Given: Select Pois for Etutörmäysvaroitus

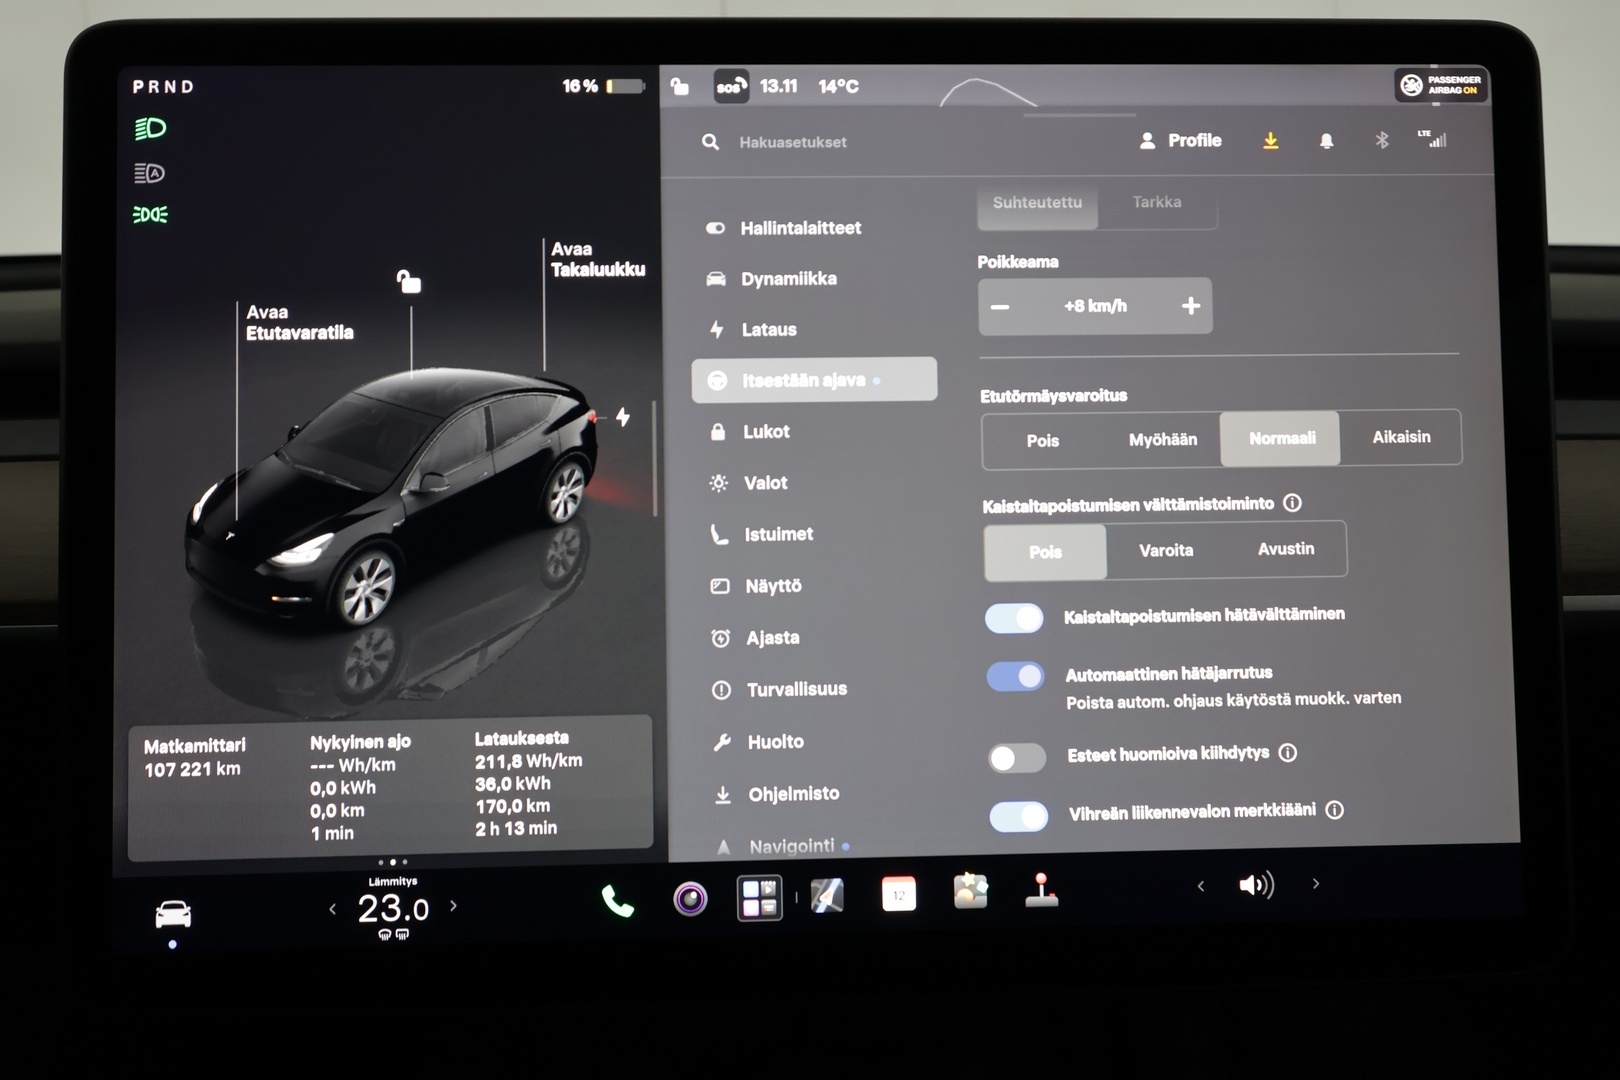Looking at the screenshot, I should [x=1042, y=440].
